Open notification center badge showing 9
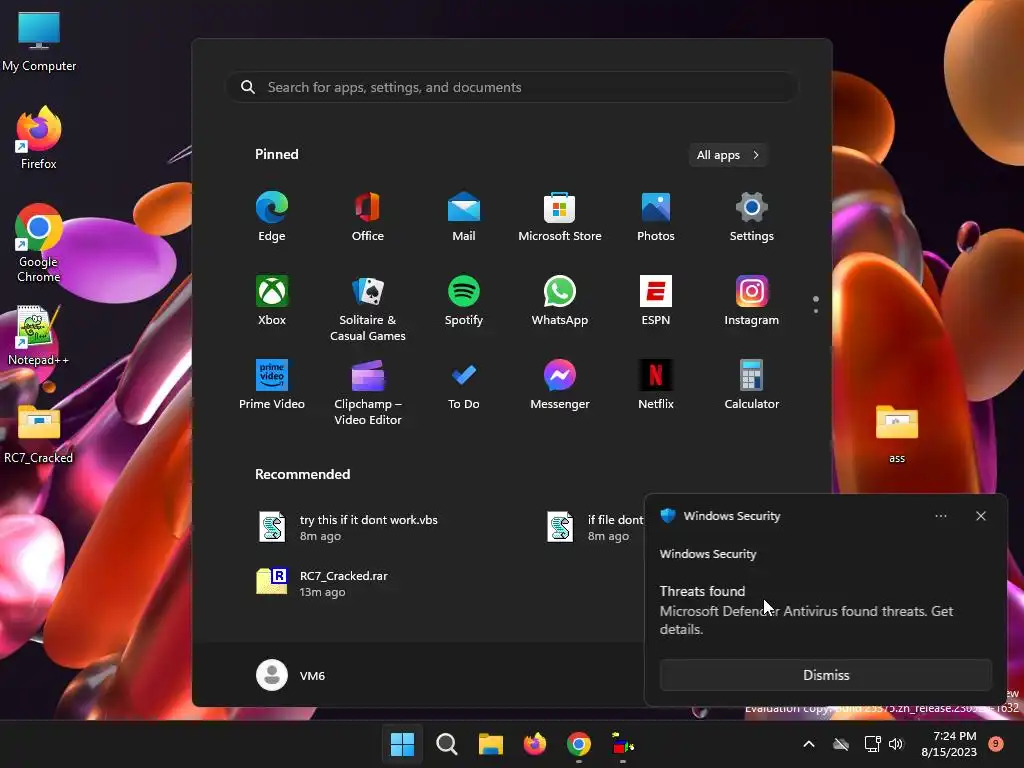1024x768 pixels. 995,744
